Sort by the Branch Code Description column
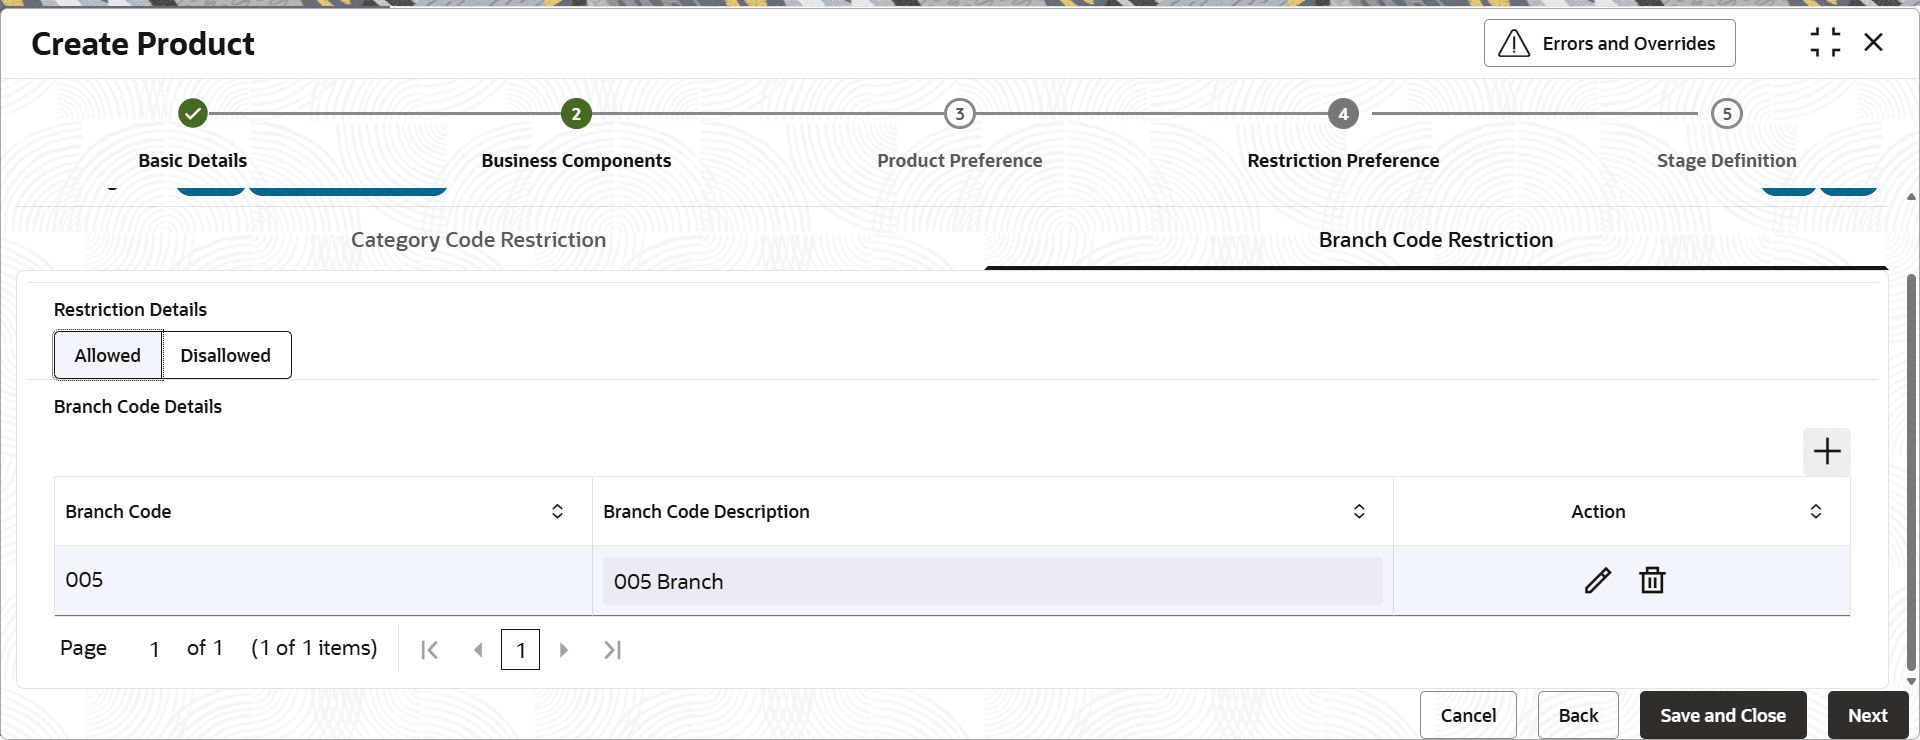 [x=1359, y=512]
